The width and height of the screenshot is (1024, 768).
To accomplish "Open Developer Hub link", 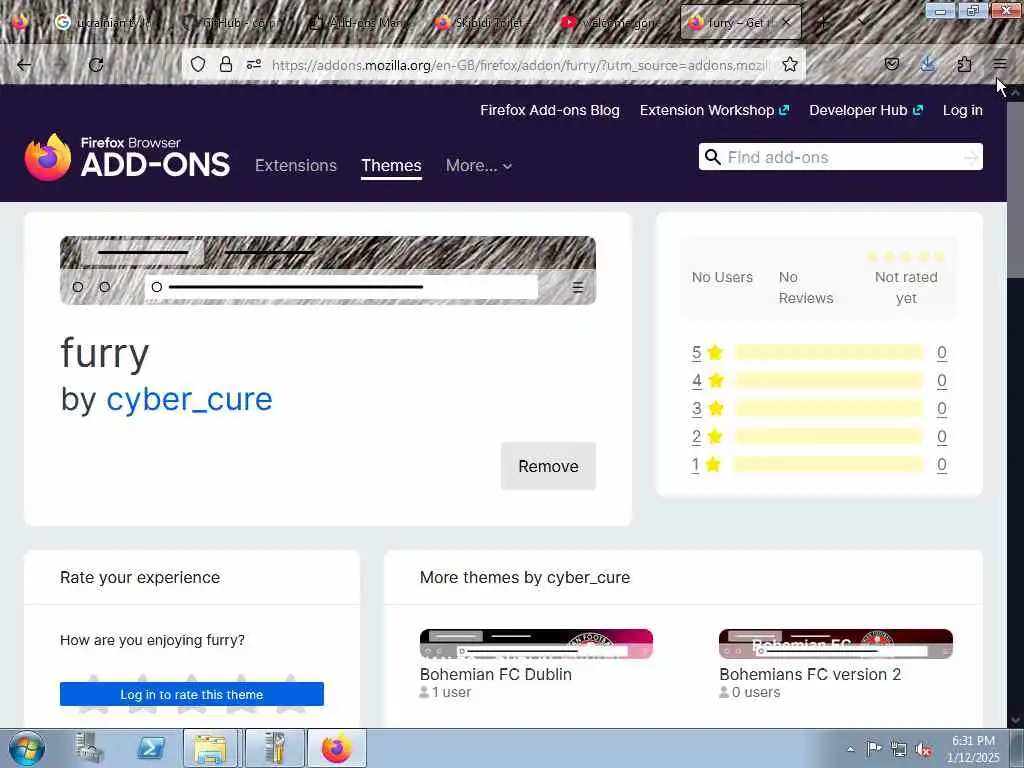I will click(x=866, y=110).
